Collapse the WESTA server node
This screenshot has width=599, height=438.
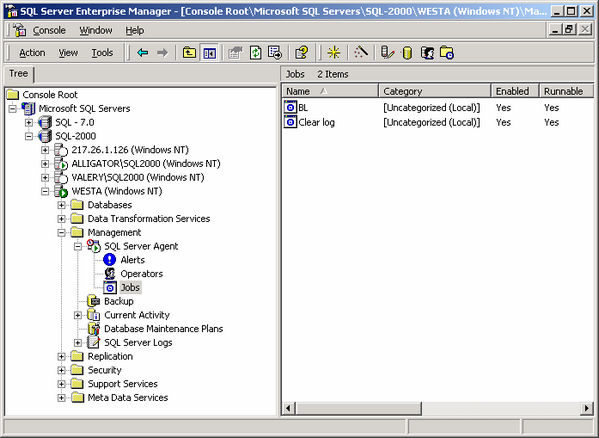45,191
